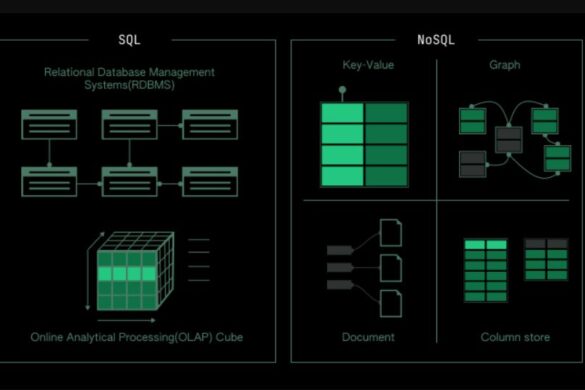This screenshot has height=390, width=585.
Task: Click the short Column store table with gray header
Action: [546, 259]
